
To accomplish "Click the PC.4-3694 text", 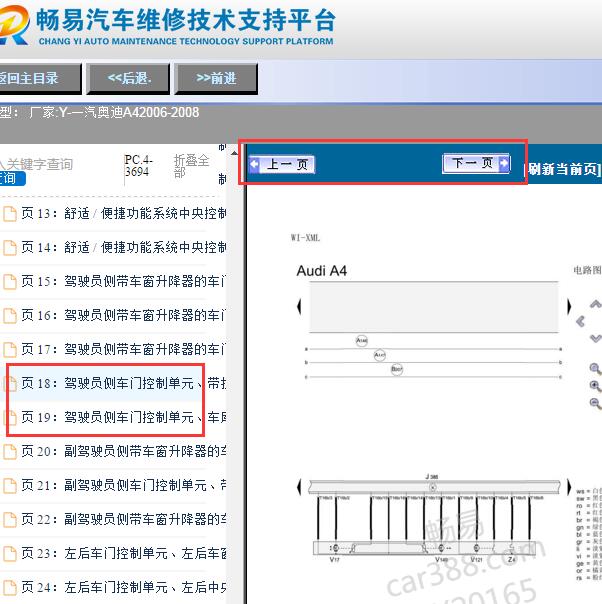I will tap(139, 166).
